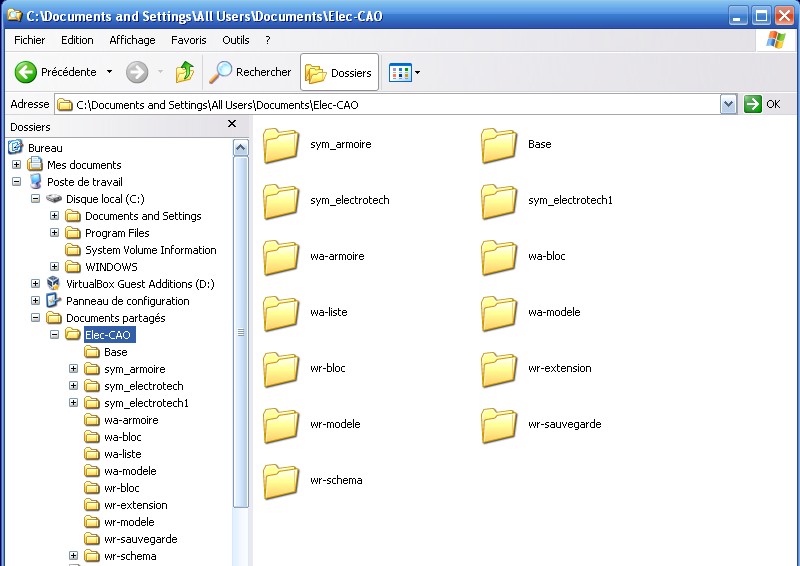800x566 pixels.
Task: Click the OK go button
Action: coord(764,104)
